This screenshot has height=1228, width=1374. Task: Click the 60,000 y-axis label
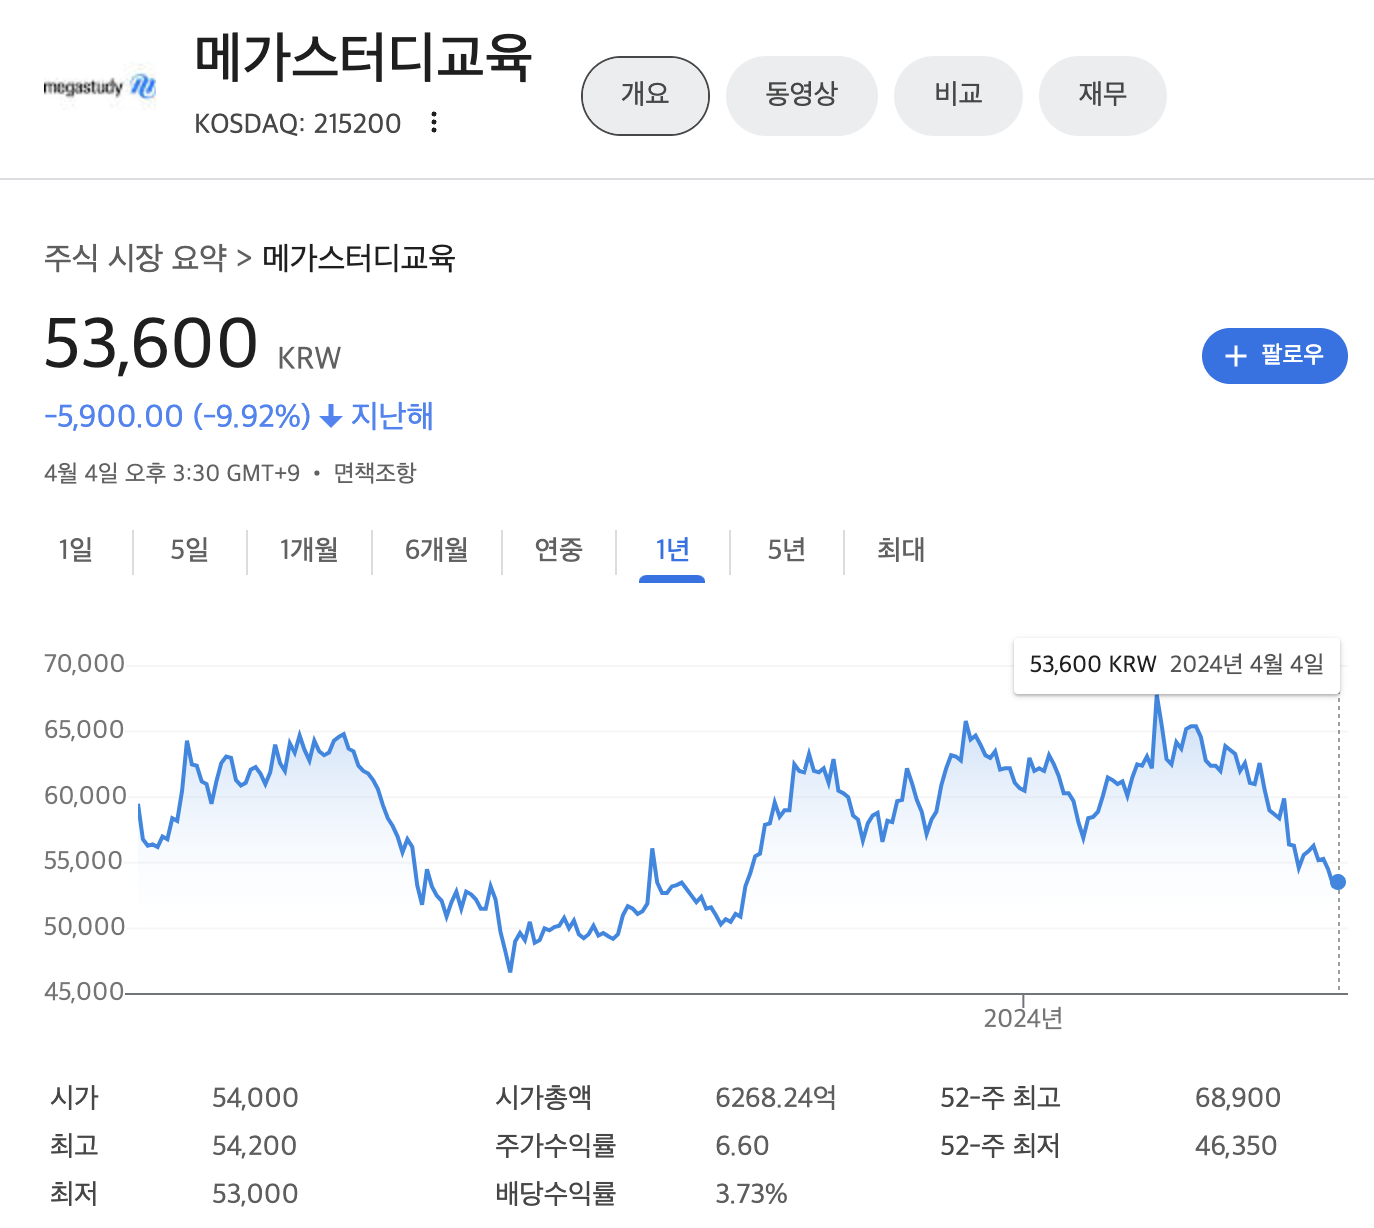point(84,796)
